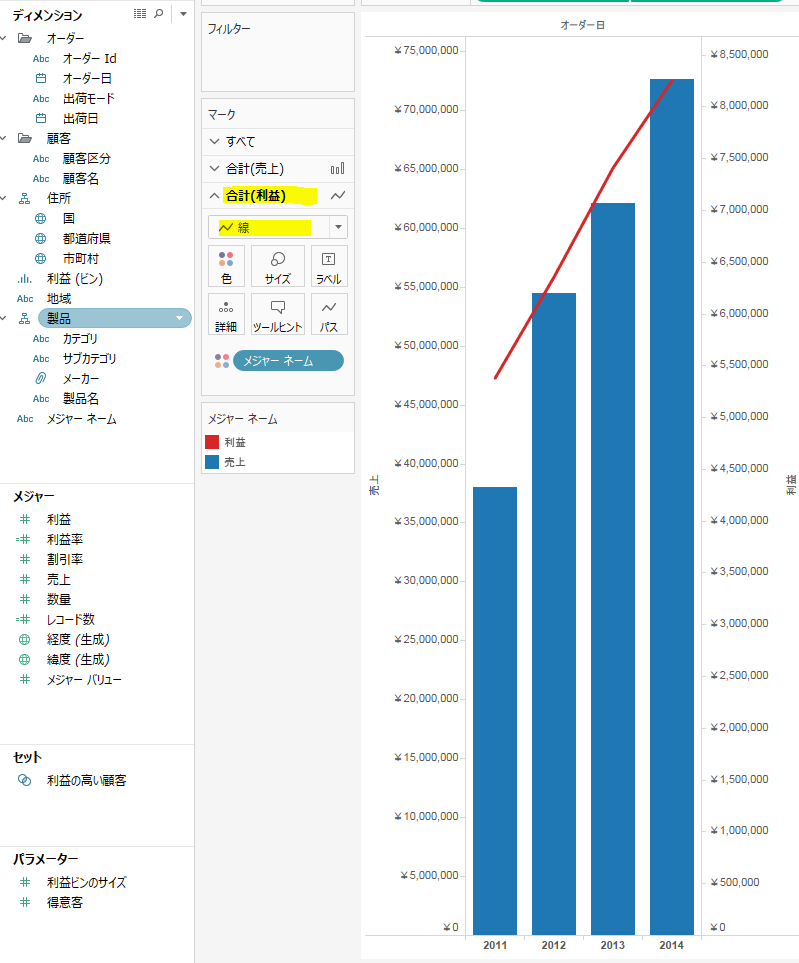799x963 pixels.
Task: Collapse the オーダー folder
Action: coord(4,38)
